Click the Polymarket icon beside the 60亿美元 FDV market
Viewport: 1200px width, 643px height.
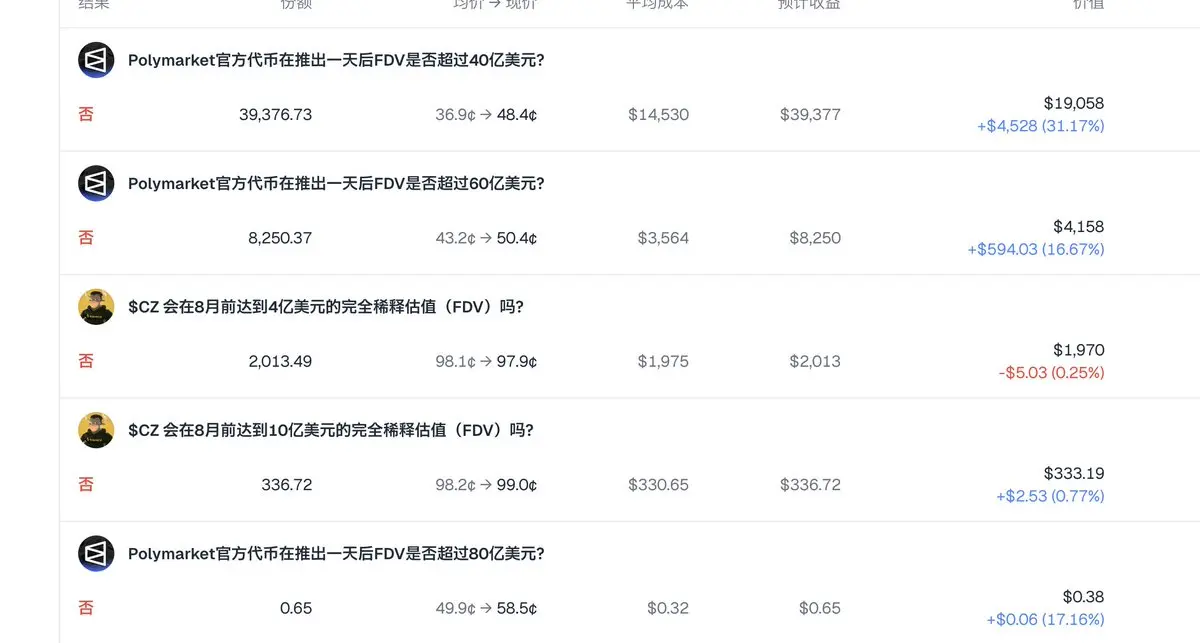[x=96, y=184]
